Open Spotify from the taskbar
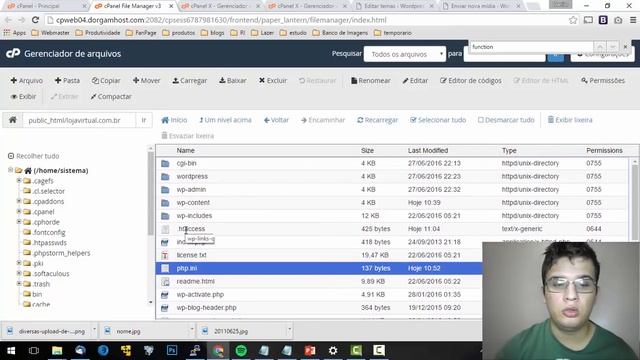The image size is (640, 360). [241, 350]
